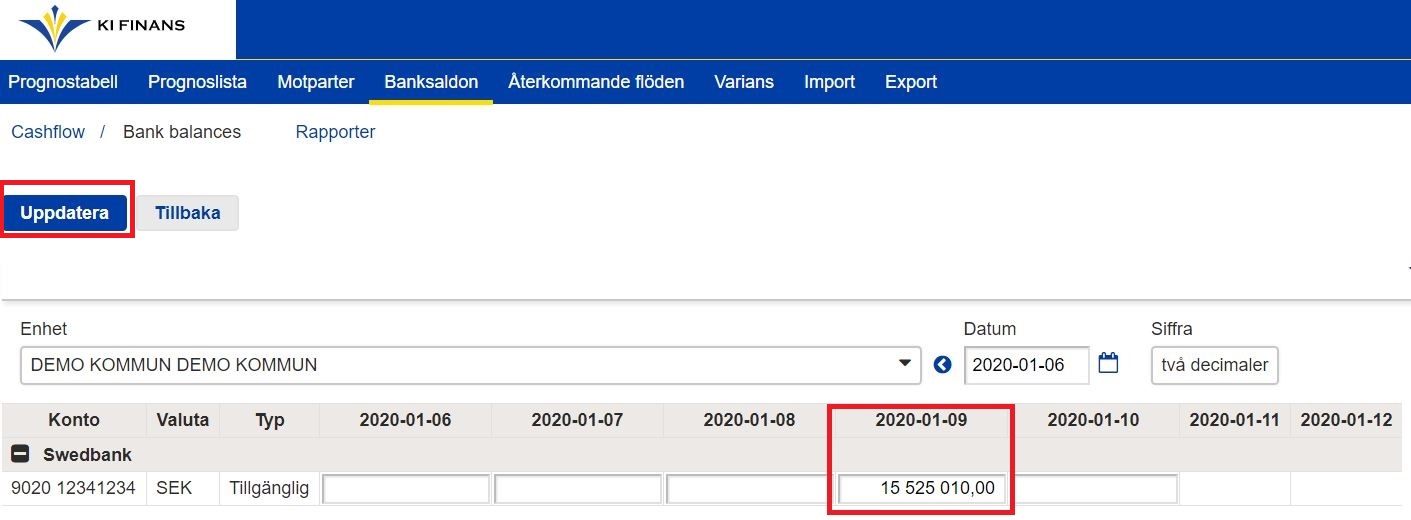Open the Prognostabell tab
1411x520 pixels.
pos(63,82)
